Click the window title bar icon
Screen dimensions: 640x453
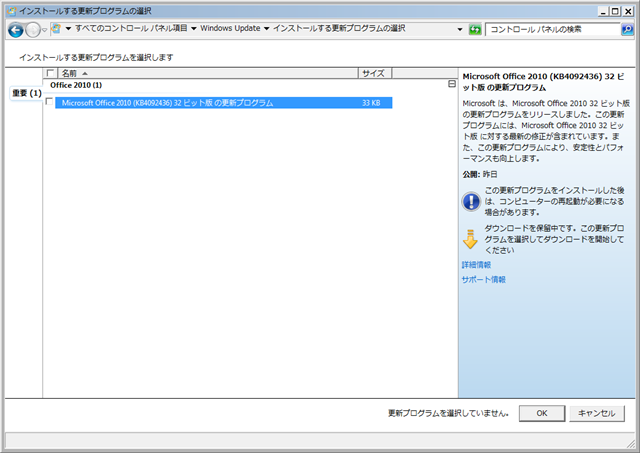point(12,11)
